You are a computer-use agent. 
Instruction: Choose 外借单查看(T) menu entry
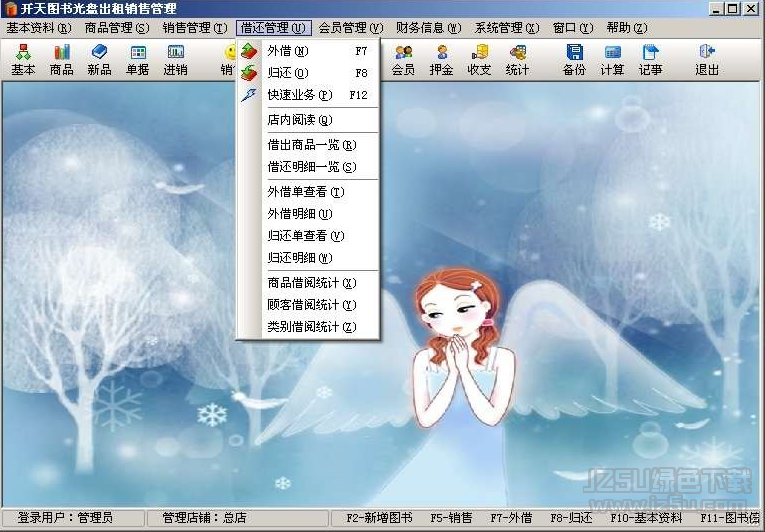[x=308, y=192]
